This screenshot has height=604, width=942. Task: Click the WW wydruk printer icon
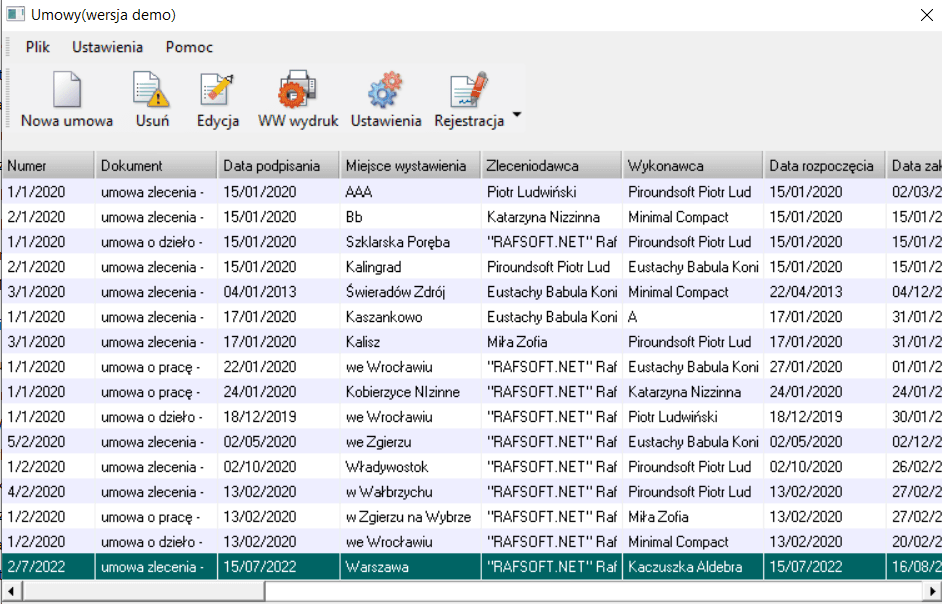[297, 90]
